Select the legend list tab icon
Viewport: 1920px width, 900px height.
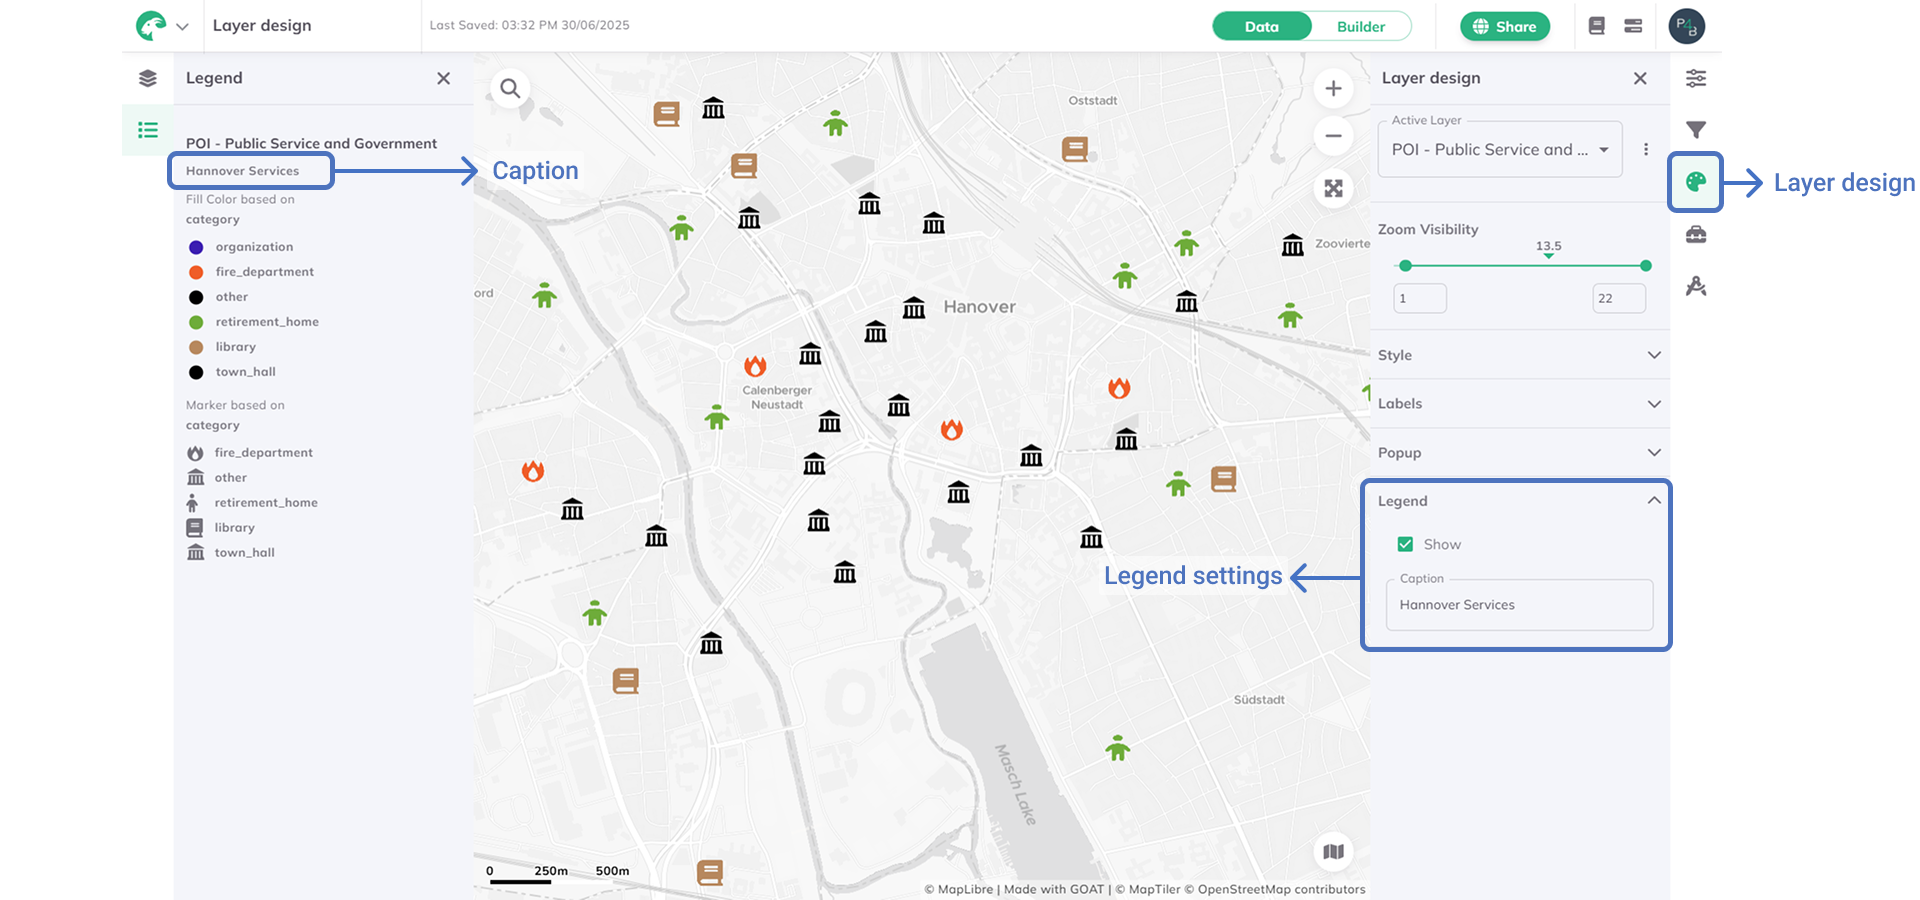click(x=148, y=130)
